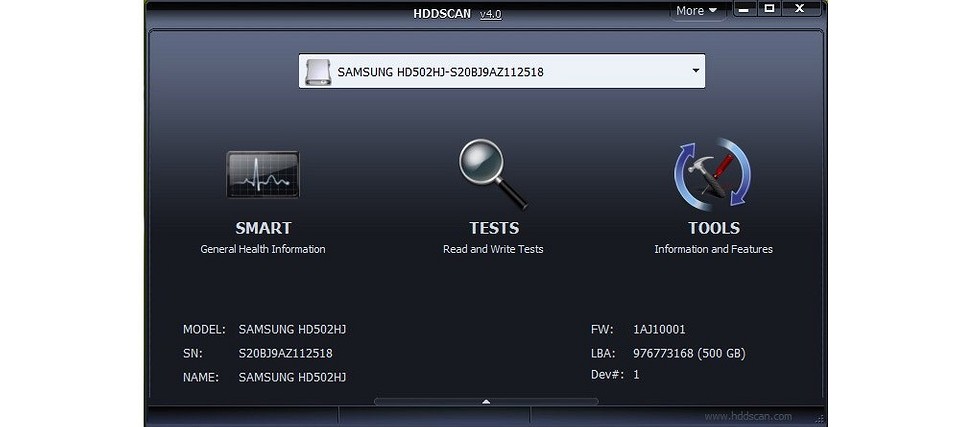The height and width of the screenshot is (427, 960).
Task: Click the TESTS label
Action: pyautogui.click(x=494, y=228)
